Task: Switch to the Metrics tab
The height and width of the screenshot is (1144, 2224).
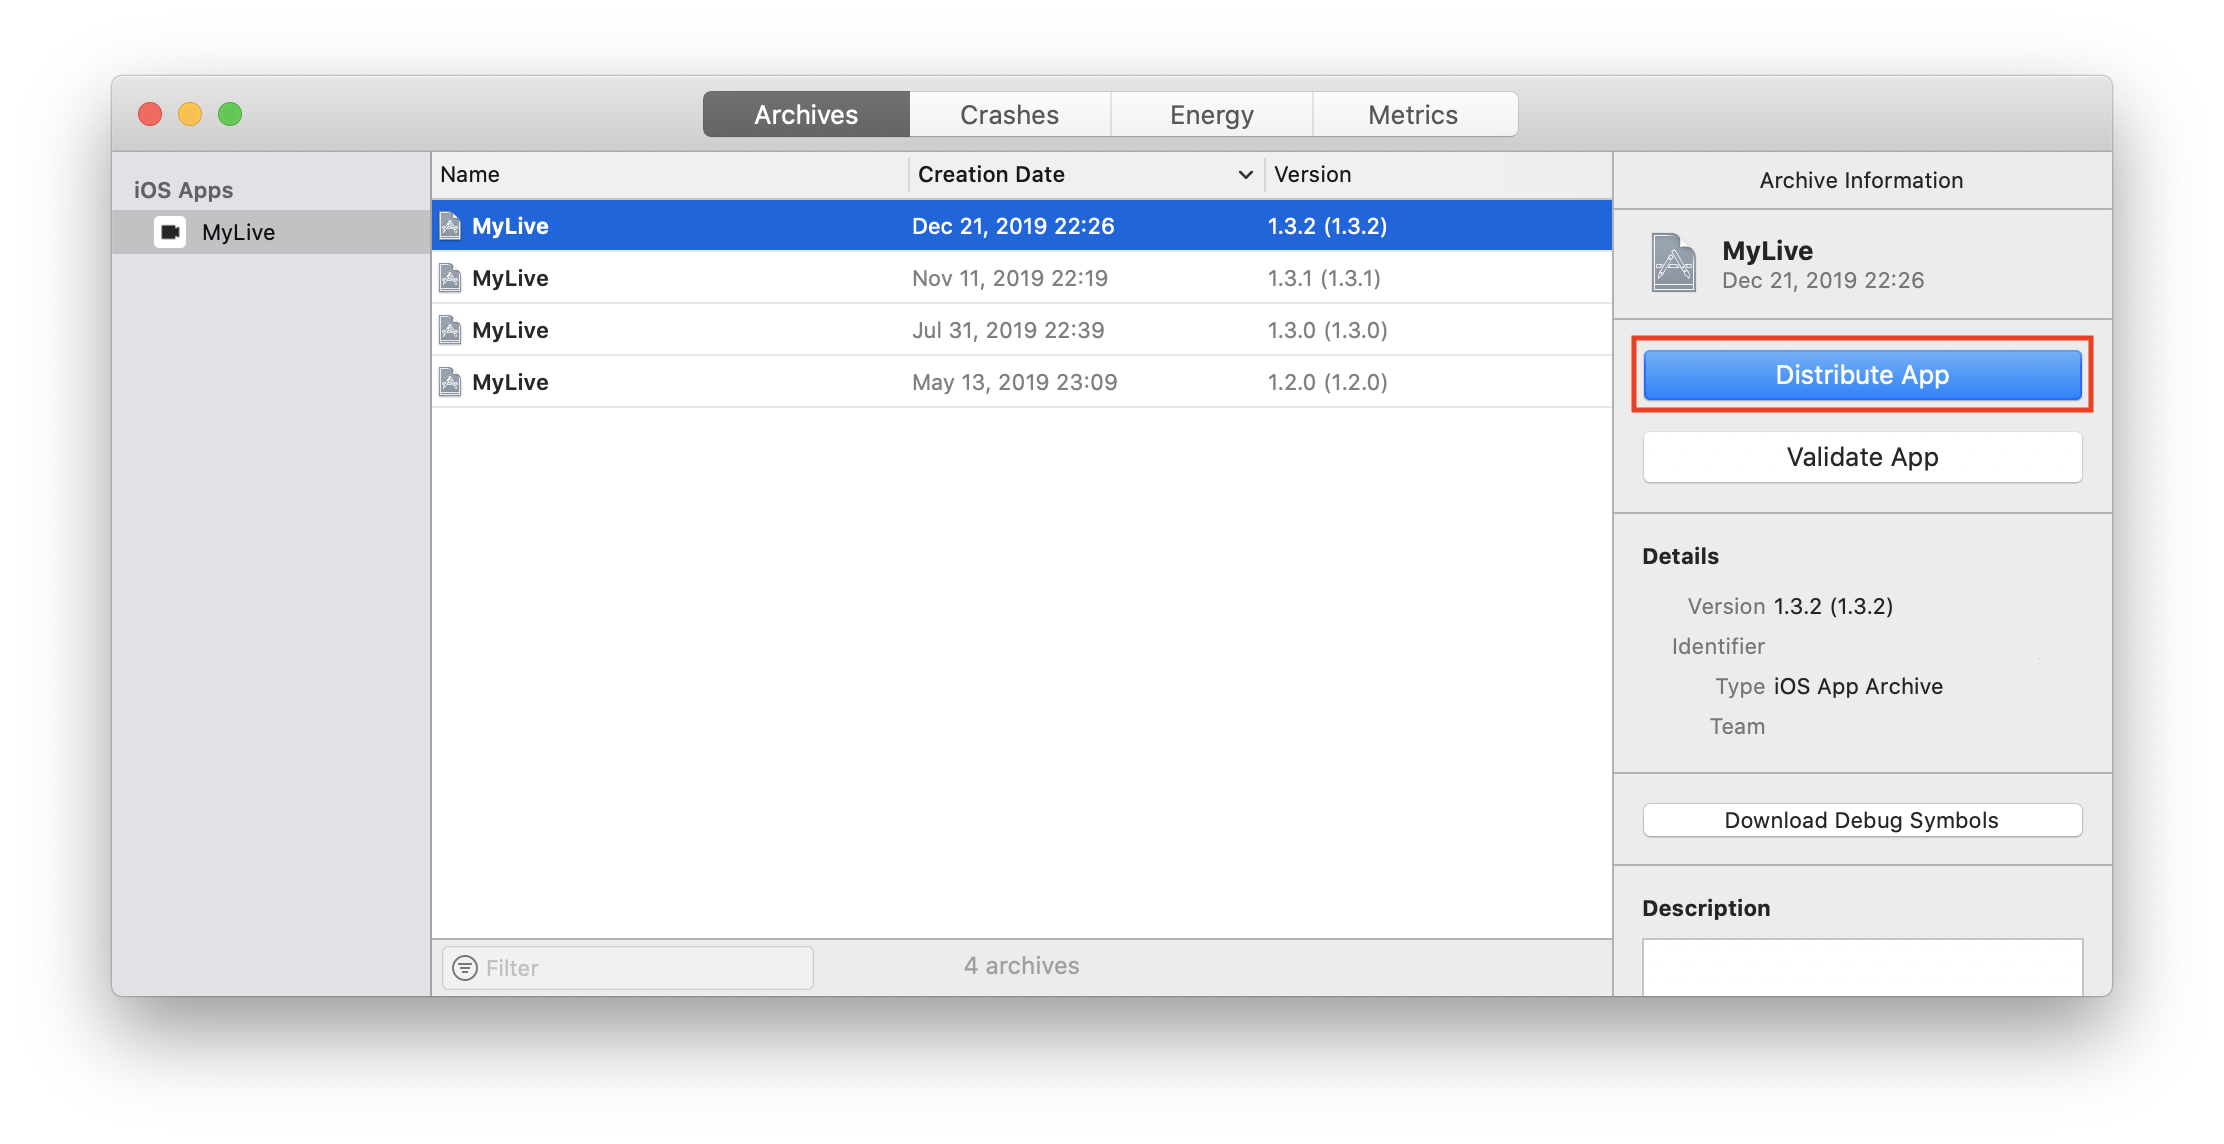Action: coord(1412,115)
